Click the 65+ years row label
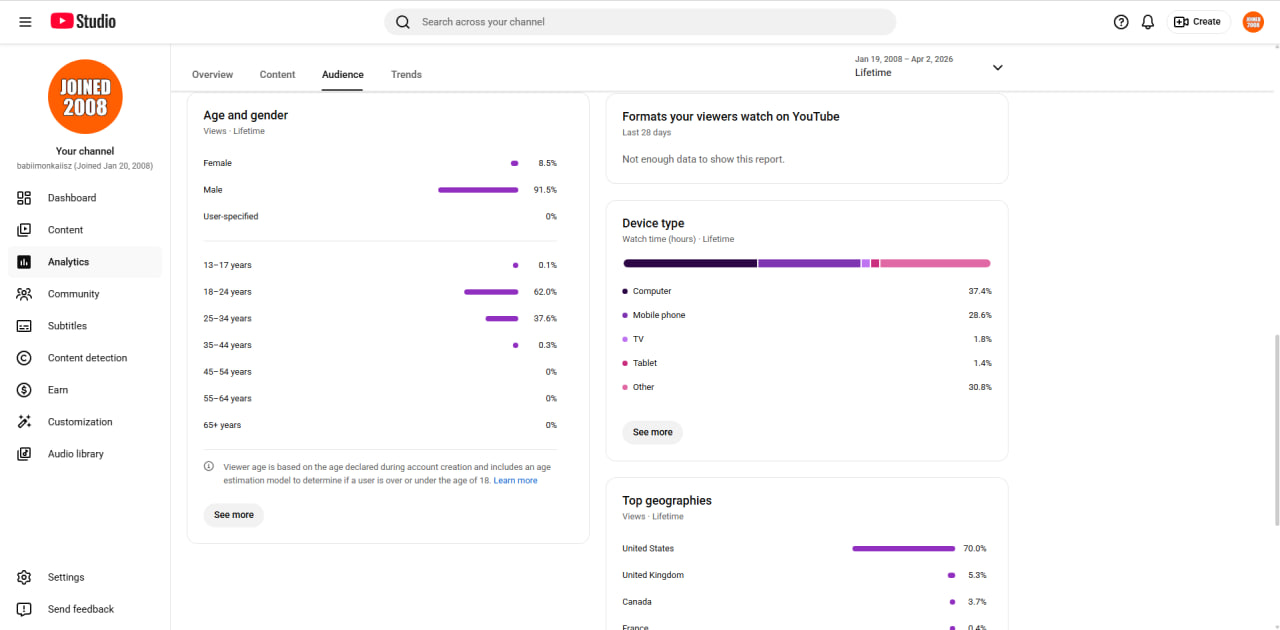 [x=222, y=426]
